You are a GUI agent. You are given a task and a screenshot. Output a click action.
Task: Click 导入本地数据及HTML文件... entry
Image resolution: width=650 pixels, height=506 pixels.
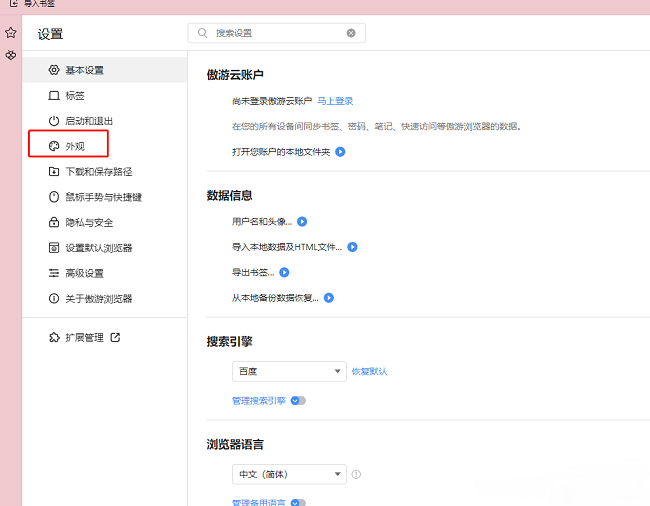tap(287, 247)
